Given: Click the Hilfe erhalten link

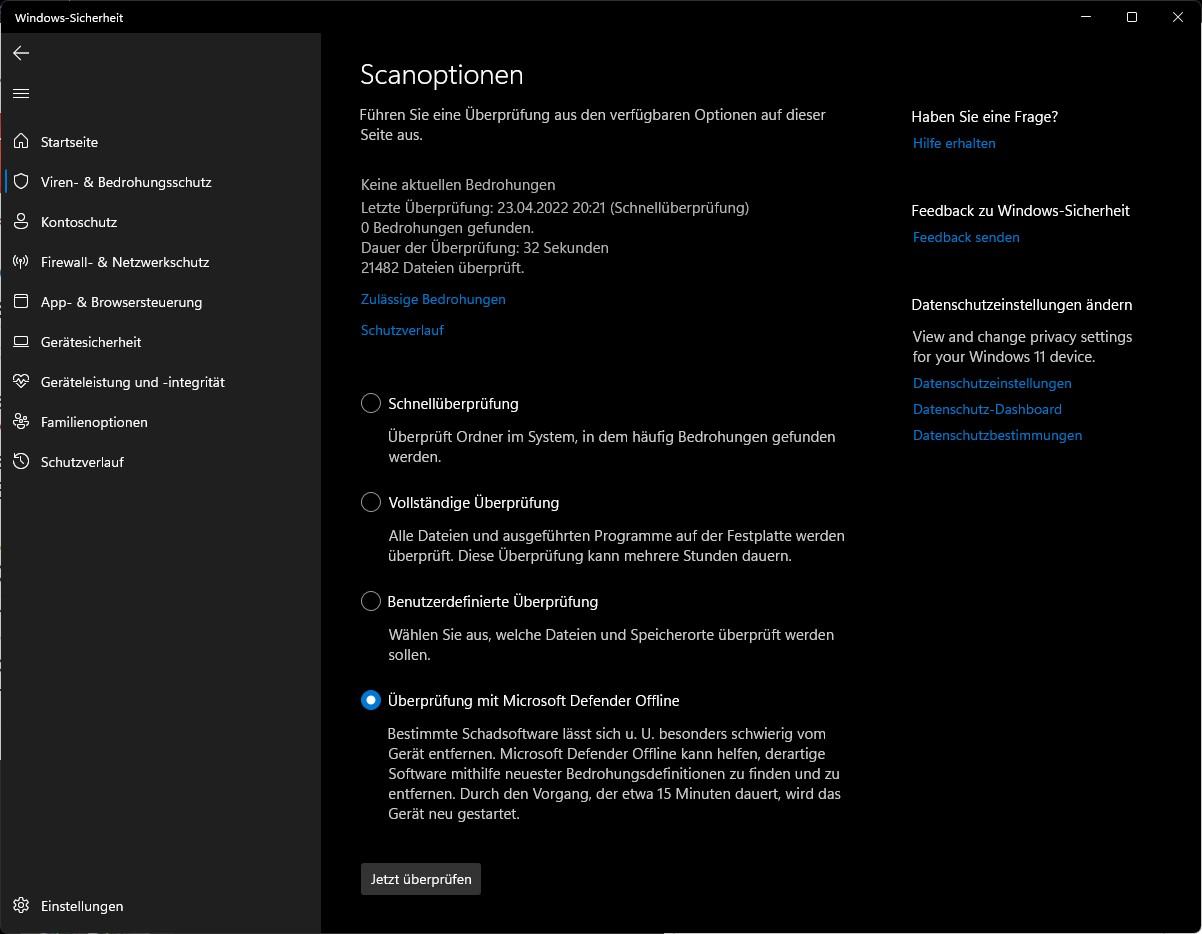Looking at the screenshot, I should (x=954, y=143).
